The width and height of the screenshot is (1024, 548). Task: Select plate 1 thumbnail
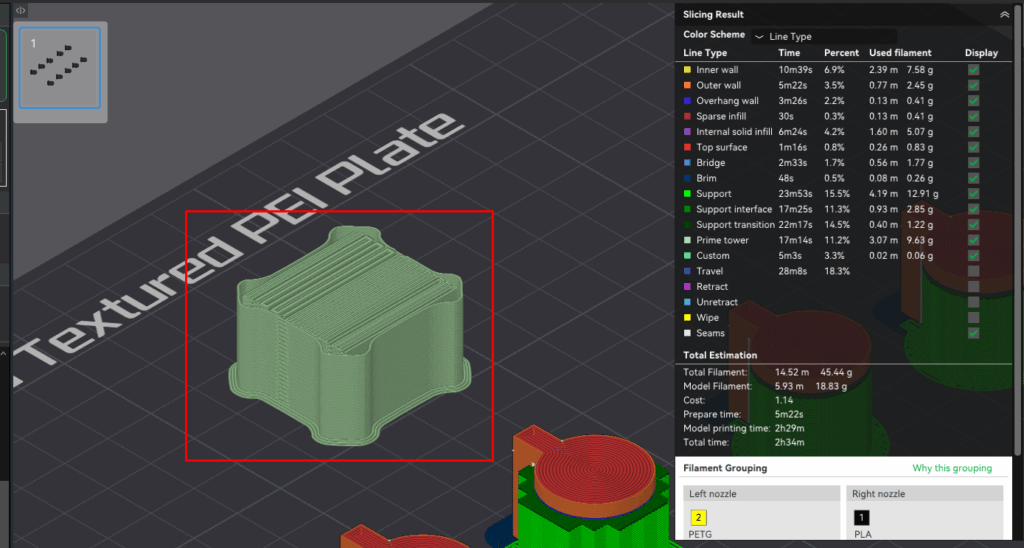60,67
